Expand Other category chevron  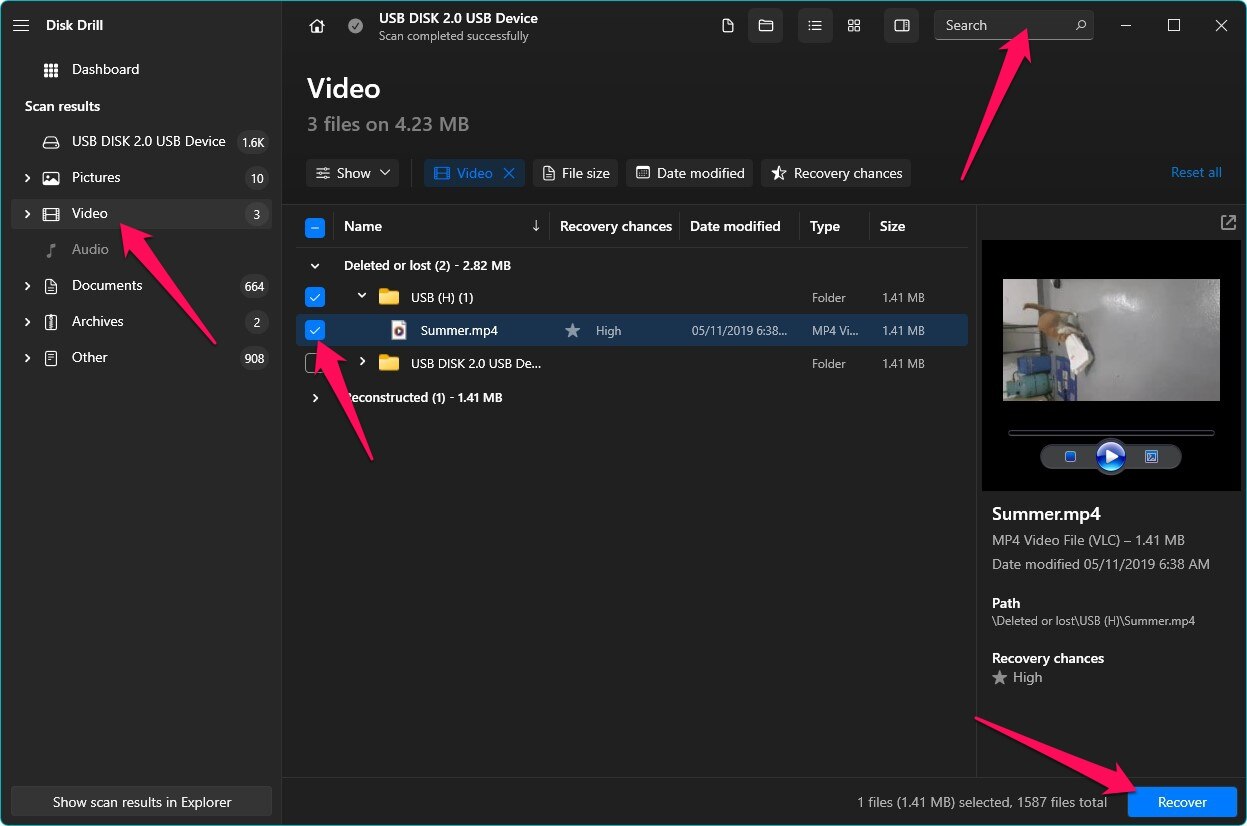pos(27,358)
